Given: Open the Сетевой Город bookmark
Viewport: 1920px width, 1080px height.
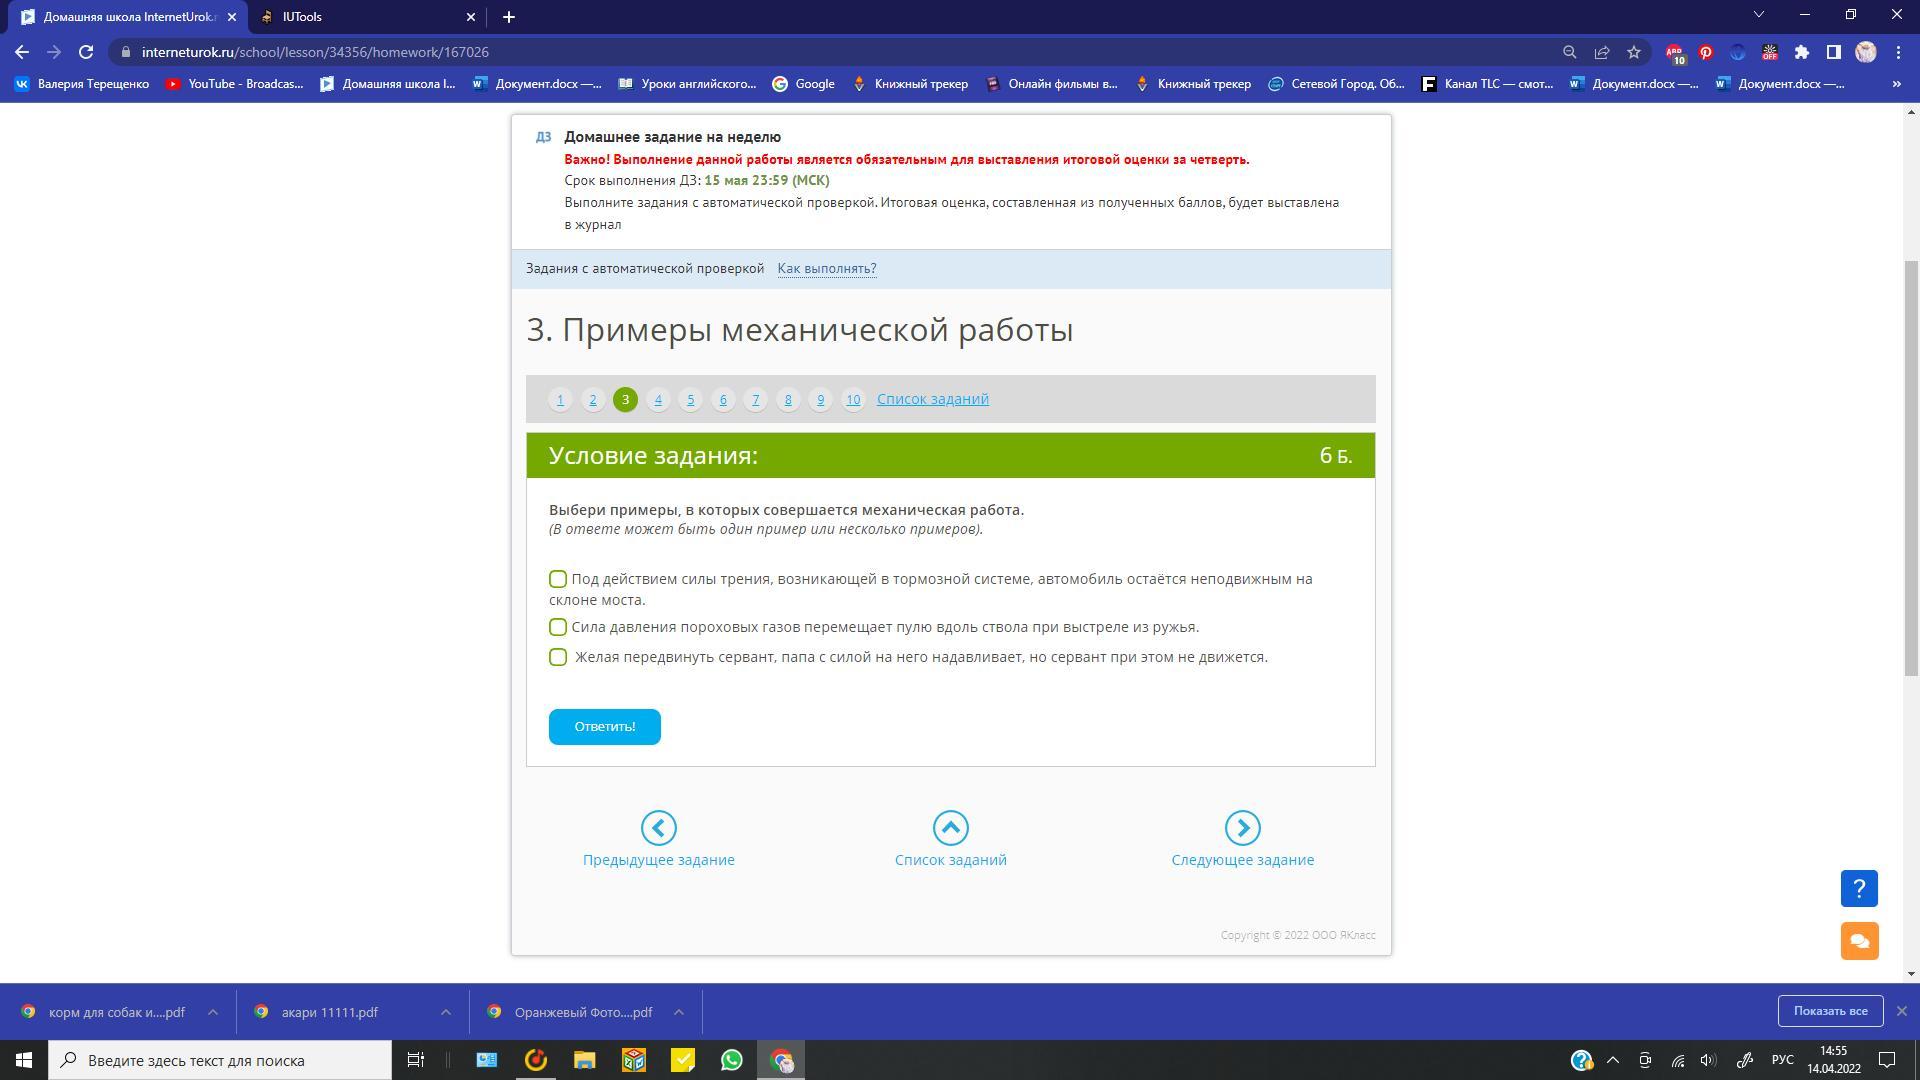Looking at the screenshot, I should [x=1337, y=84].
